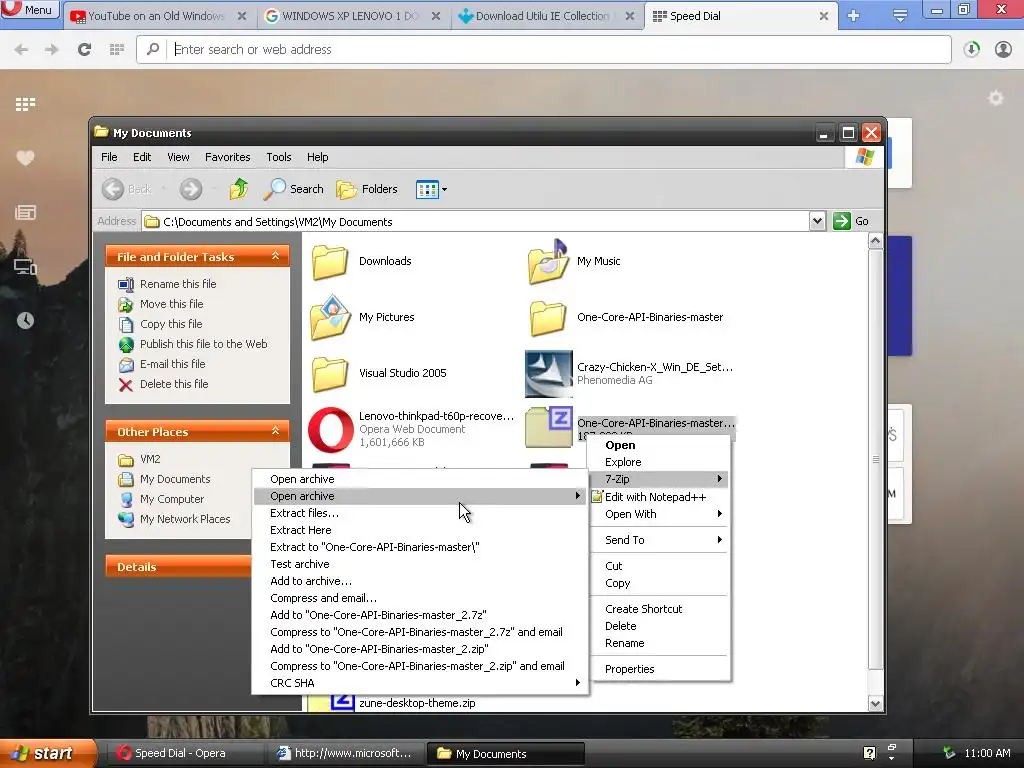Expand the Explorer address dropdown
1024x768 pixels.
pyautogui.click(x=817, y=221)
